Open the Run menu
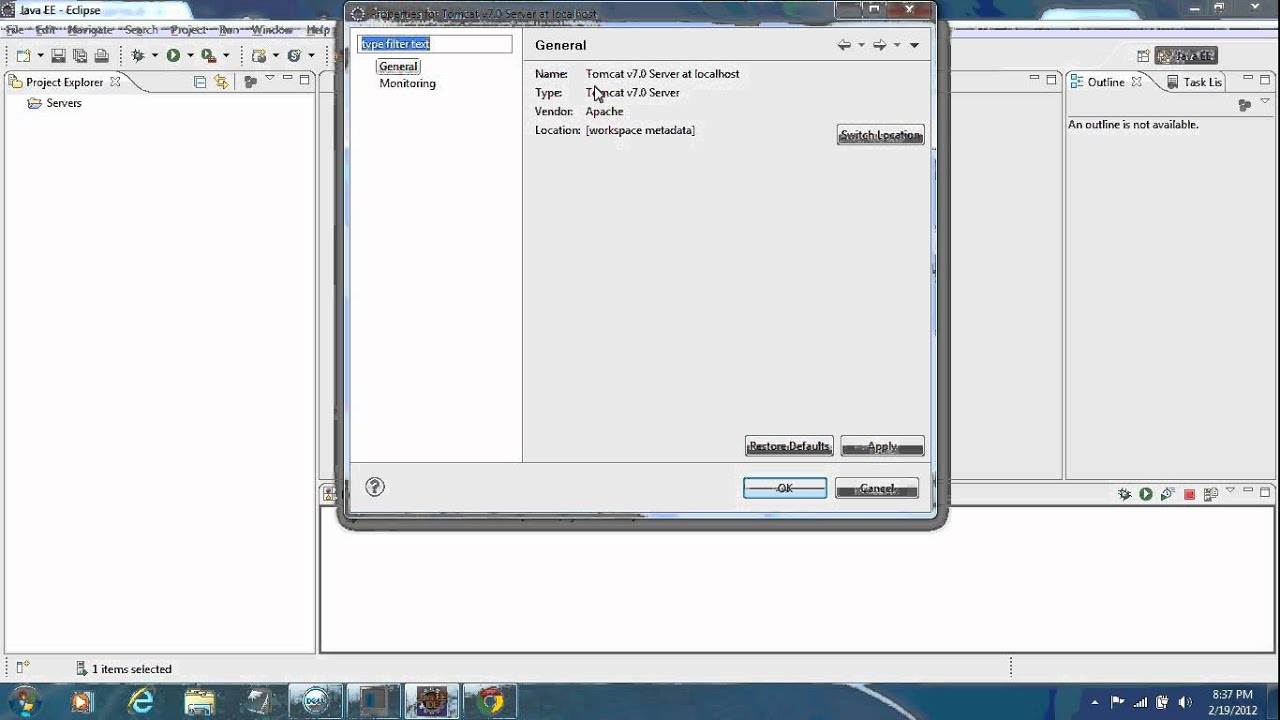This screenshot has width=1280, height=720. pos(229,30)
